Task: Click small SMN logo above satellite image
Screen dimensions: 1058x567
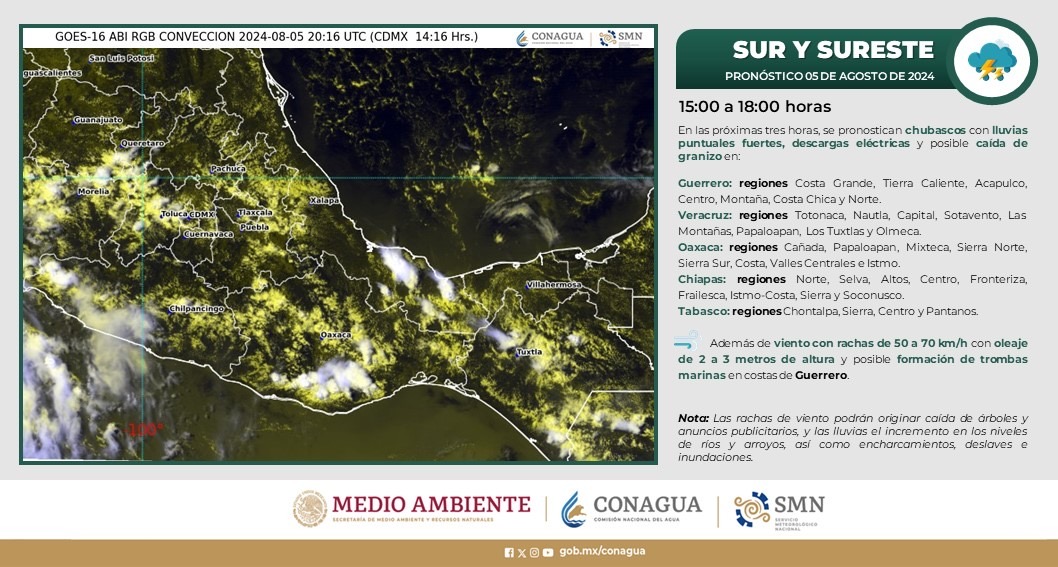Action: click(x=621, y=37)
